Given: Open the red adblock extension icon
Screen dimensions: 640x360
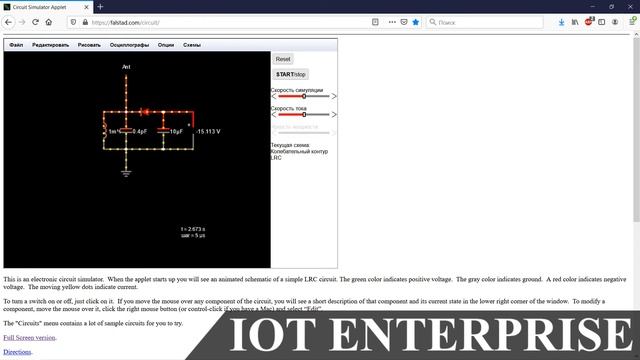Looking at the screenshot, I should click(589, 22).
